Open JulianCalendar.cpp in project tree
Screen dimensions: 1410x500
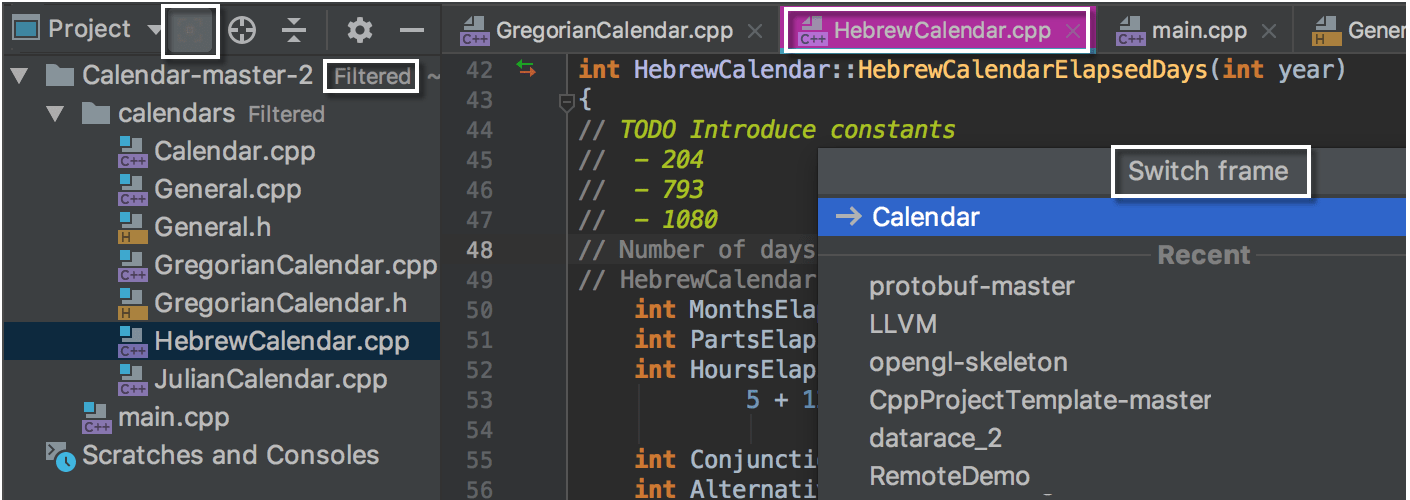(270, 380)
